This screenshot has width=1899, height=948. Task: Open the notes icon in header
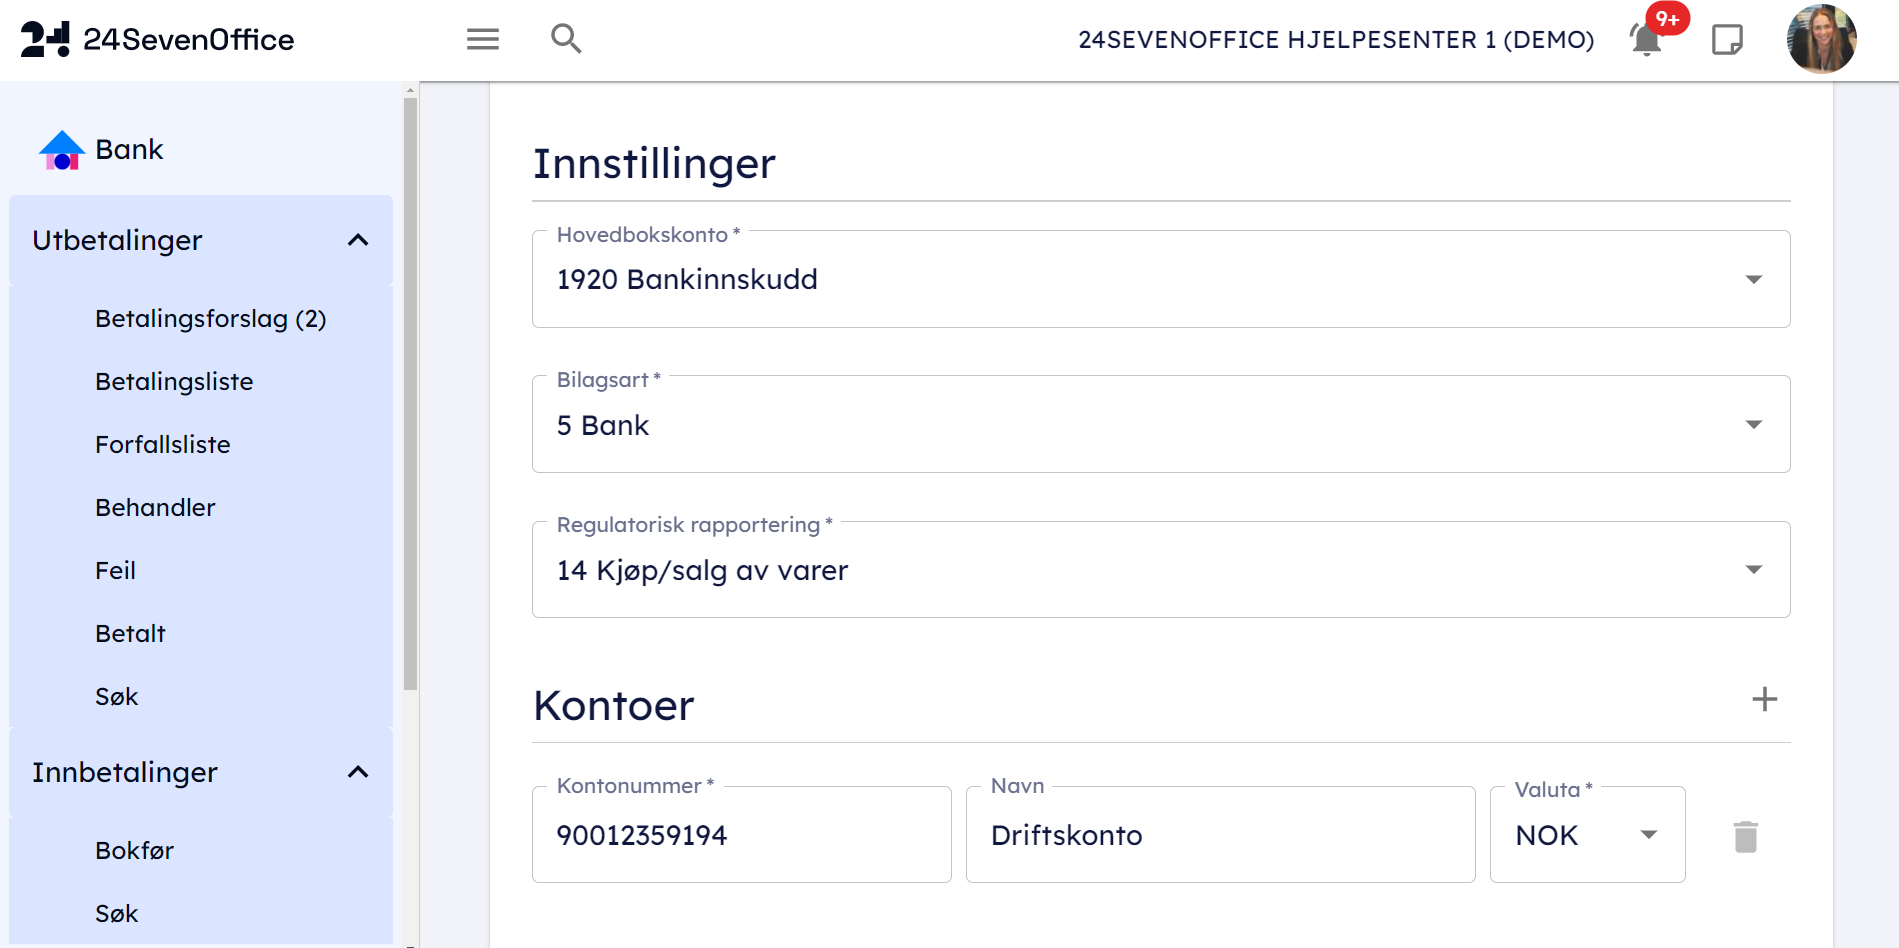[1727, 40]
